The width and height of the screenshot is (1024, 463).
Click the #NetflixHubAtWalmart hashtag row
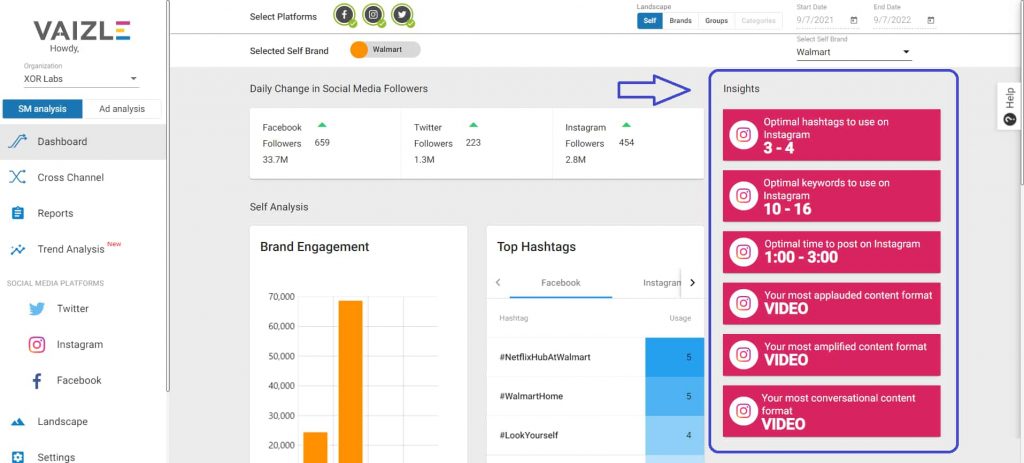click(596, 357)
